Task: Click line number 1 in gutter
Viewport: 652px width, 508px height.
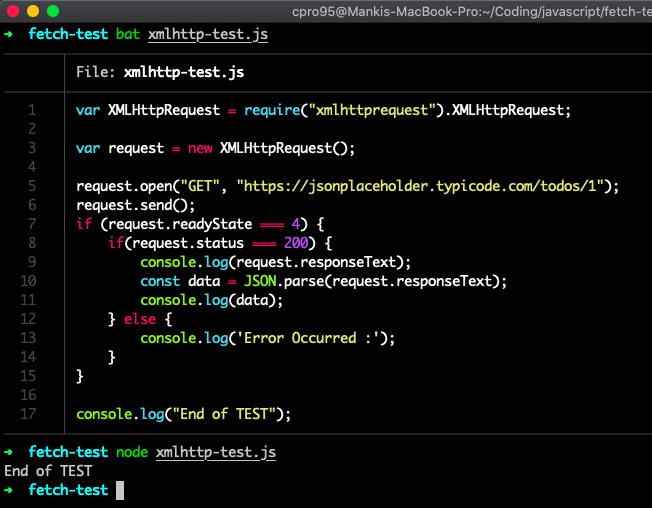Action: [x=32, y=110]
